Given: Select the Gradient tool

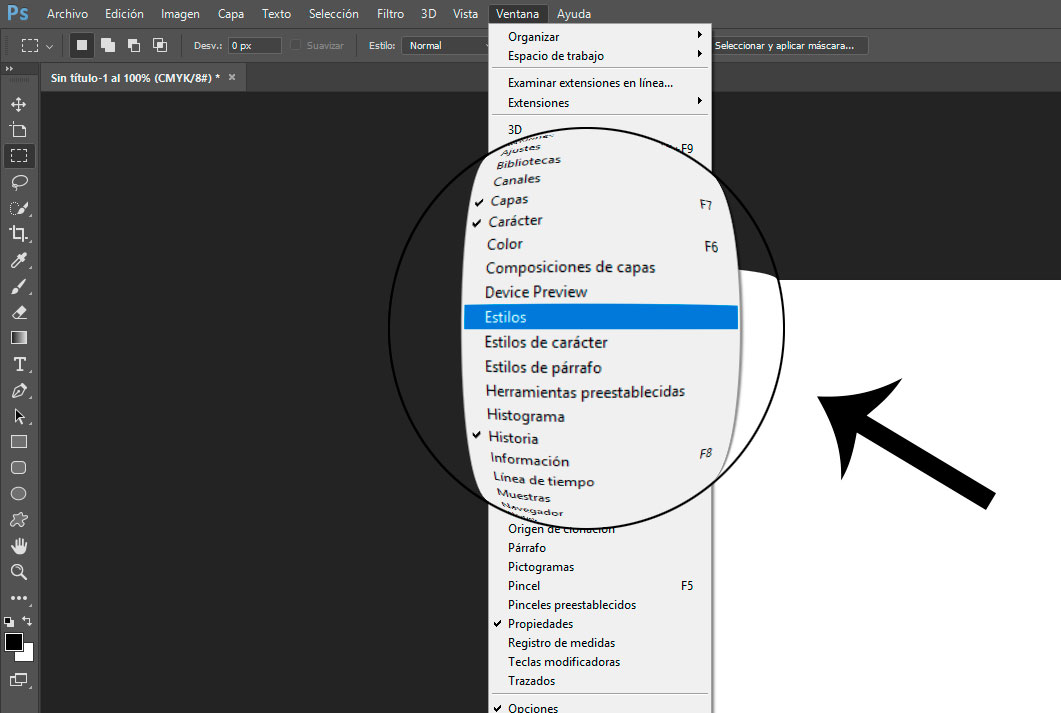Looking at the screenshot, I should (x=19, y=338).
